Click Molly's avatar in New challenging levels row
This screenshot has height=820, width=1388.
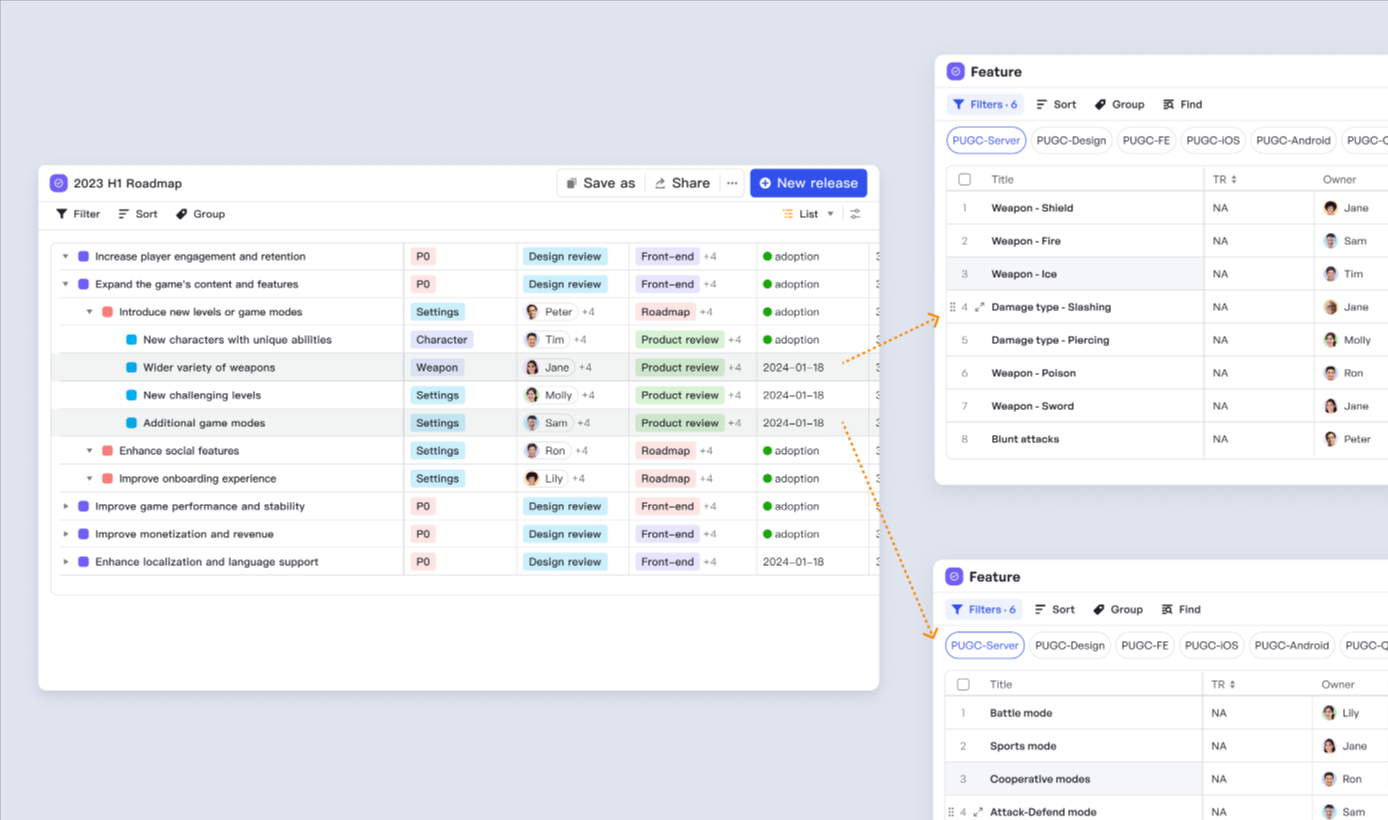tap(533, 395)
